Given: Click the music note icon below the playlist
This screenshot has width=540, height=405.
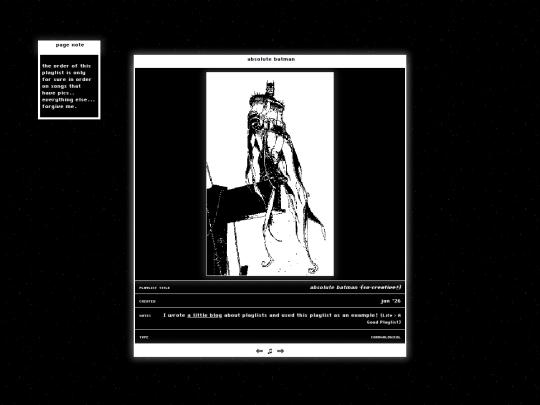Looking at the screenshot, I should tap(270, 351).
